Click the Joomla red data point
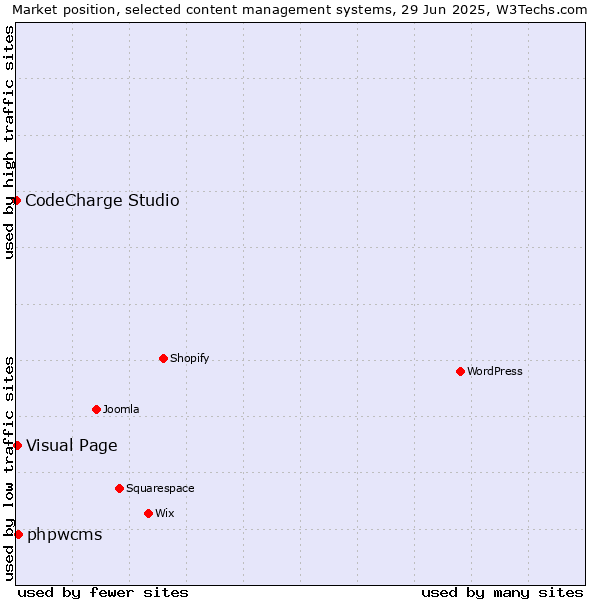 tap(96, 409)
